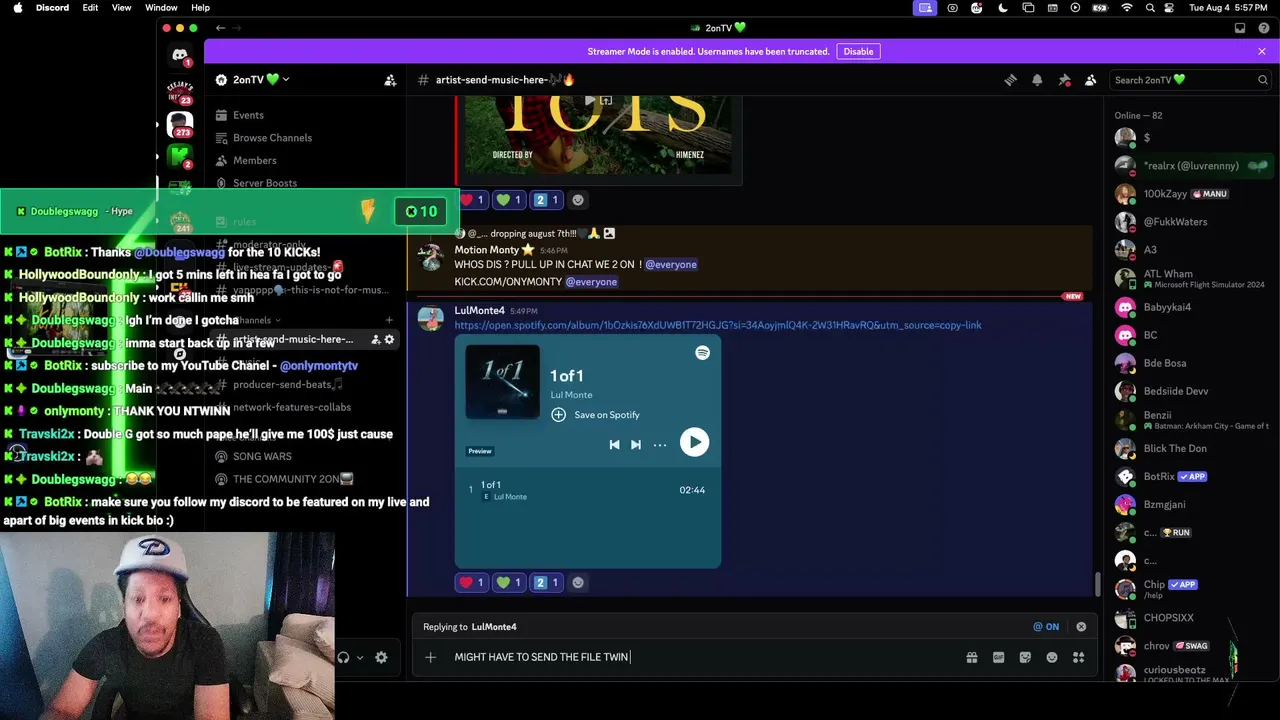Click the Spotify logo on the embed
The height and width of the screenshot is (720, 1280).
coord(703,353)
